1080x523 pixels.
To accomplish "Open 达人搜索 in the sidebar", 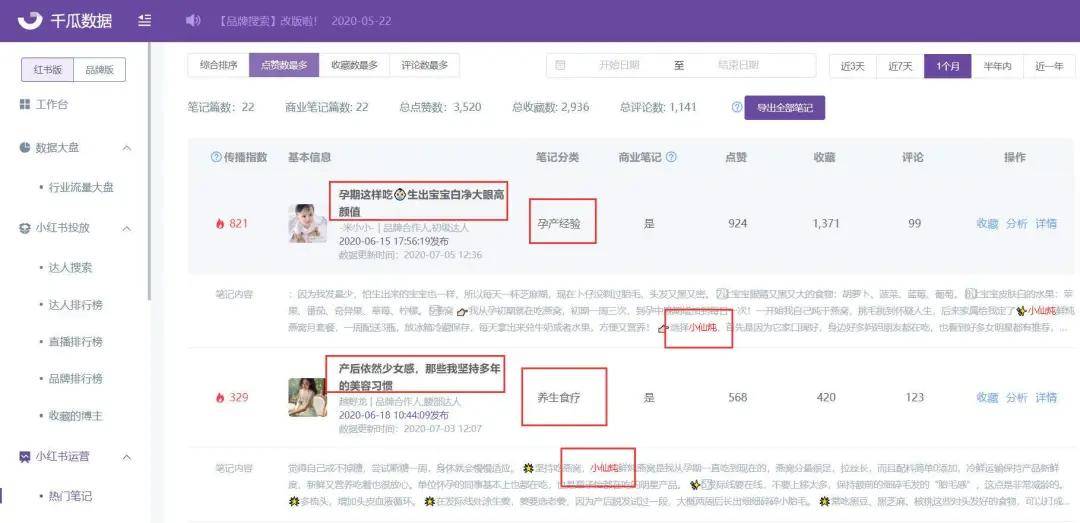I will pos(70,267).
